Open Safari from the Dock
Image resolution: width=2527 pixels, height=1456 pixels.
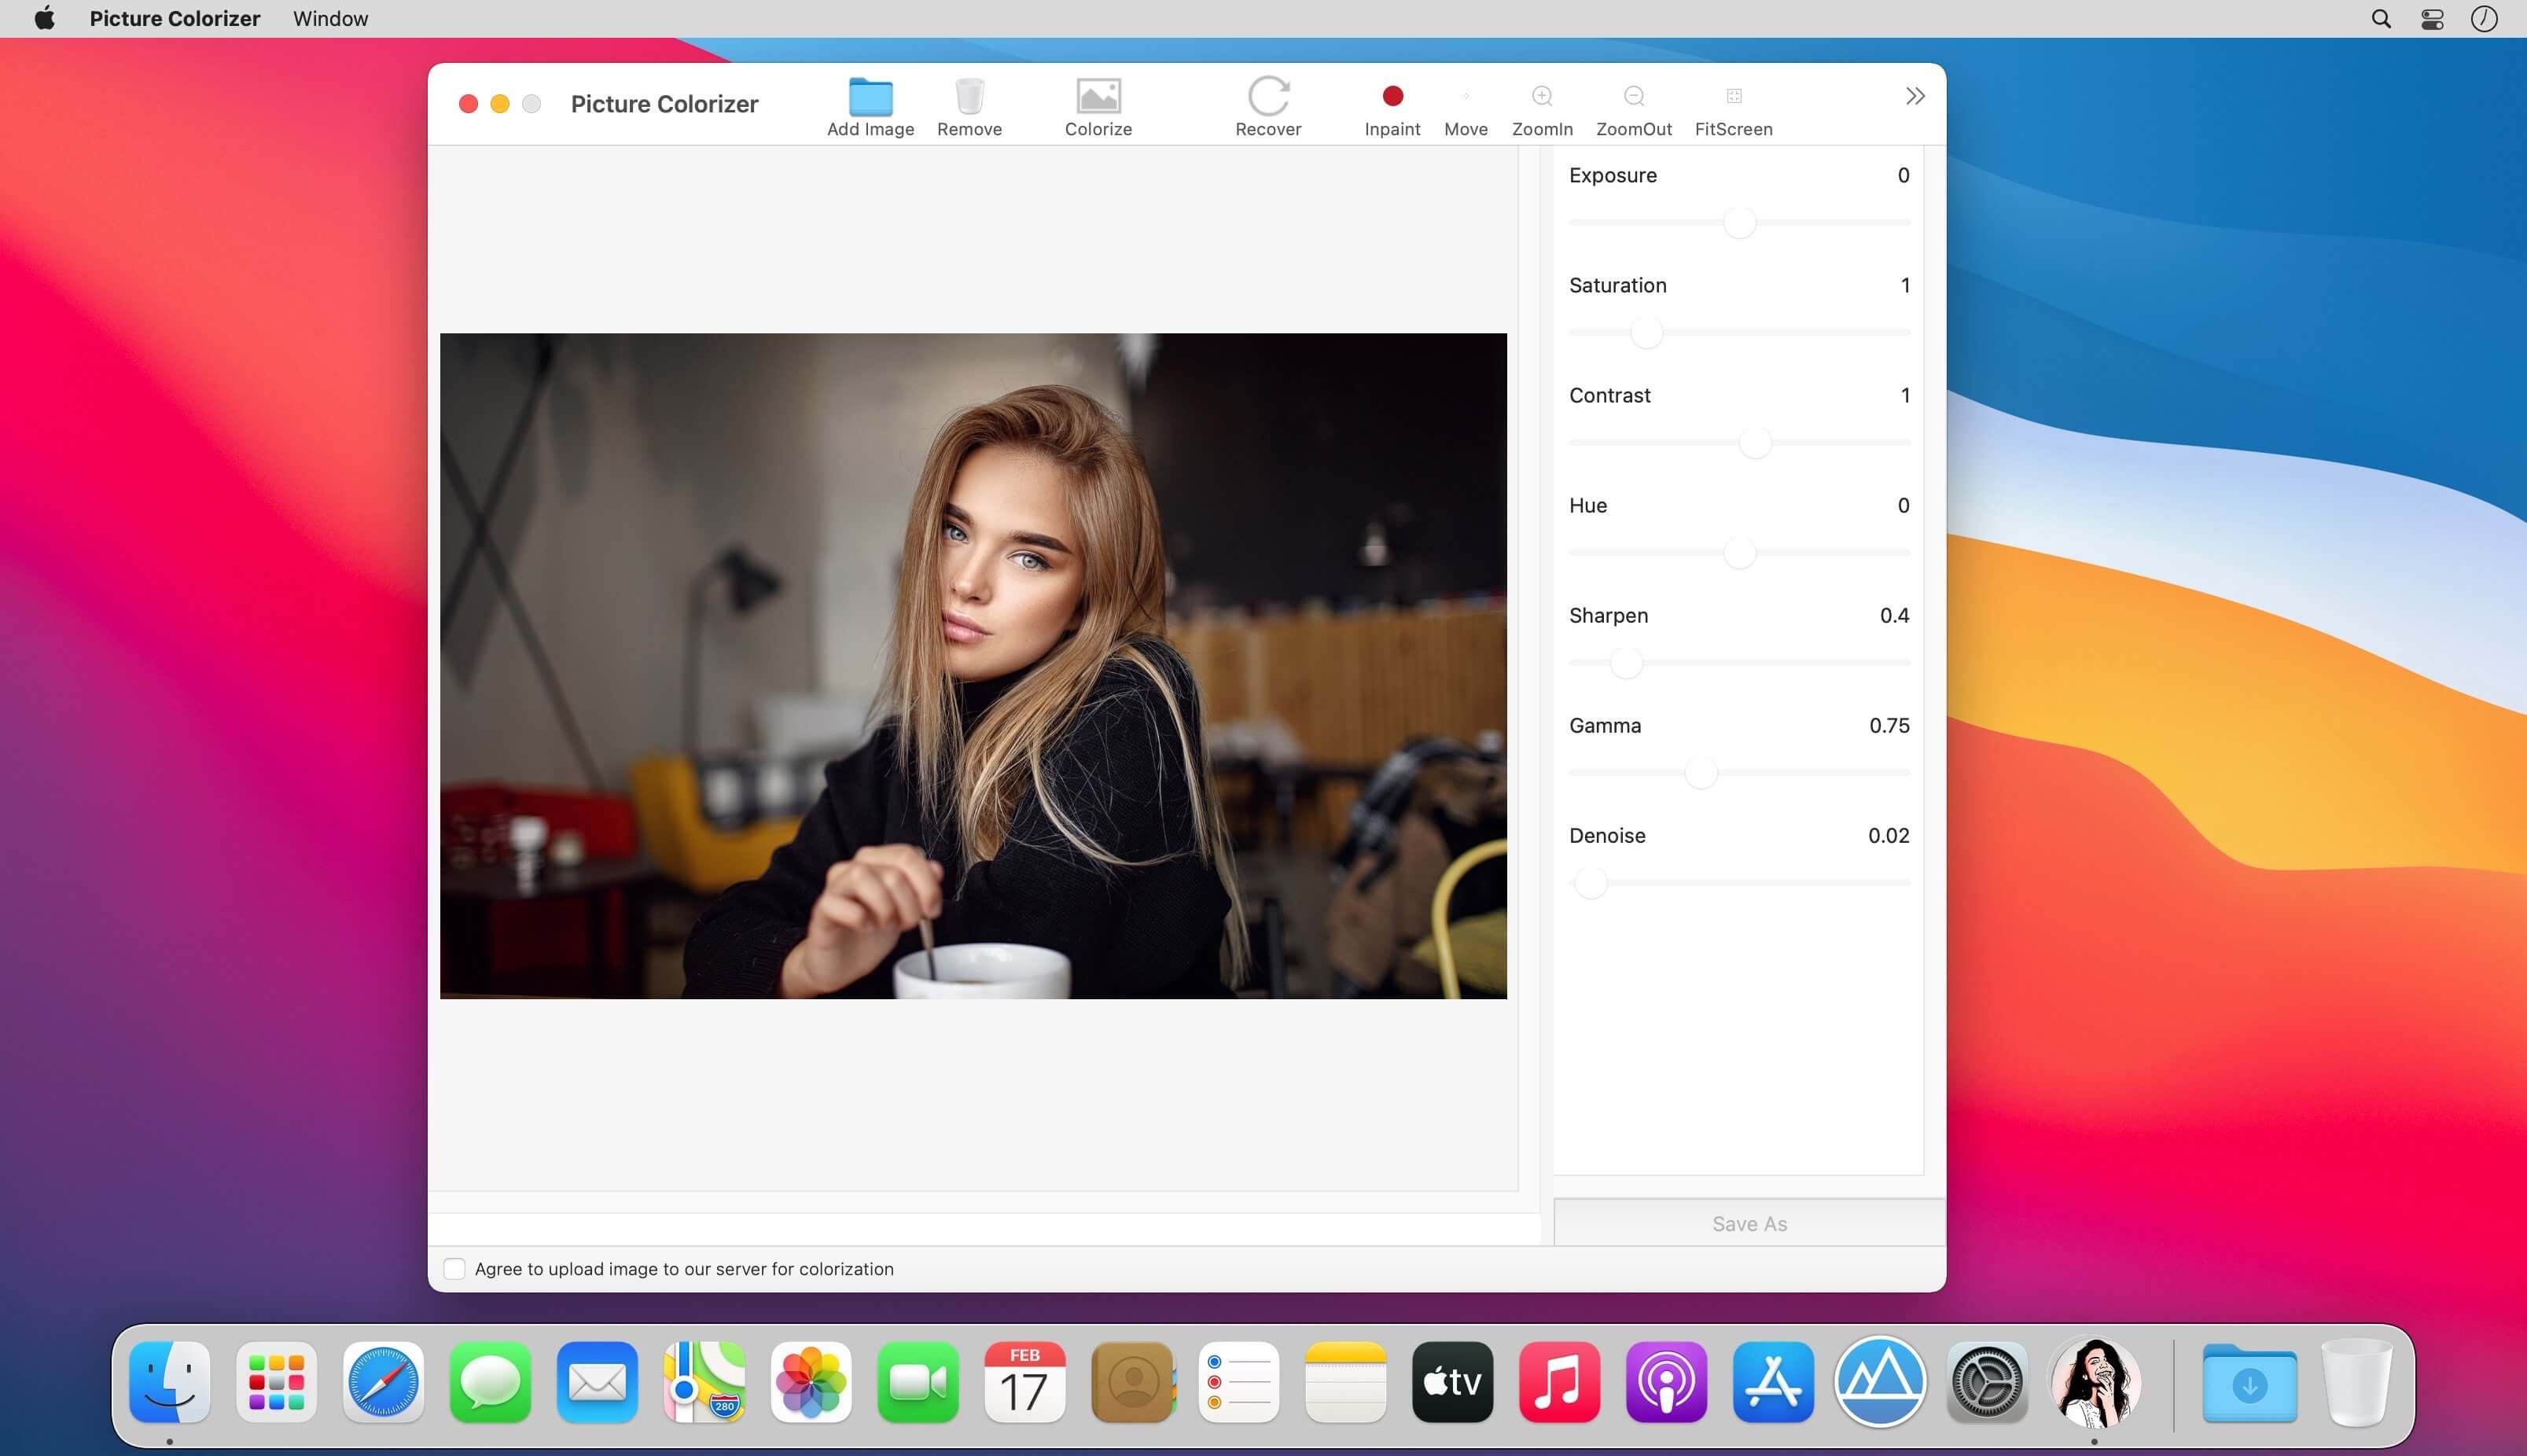(383, 1382)
